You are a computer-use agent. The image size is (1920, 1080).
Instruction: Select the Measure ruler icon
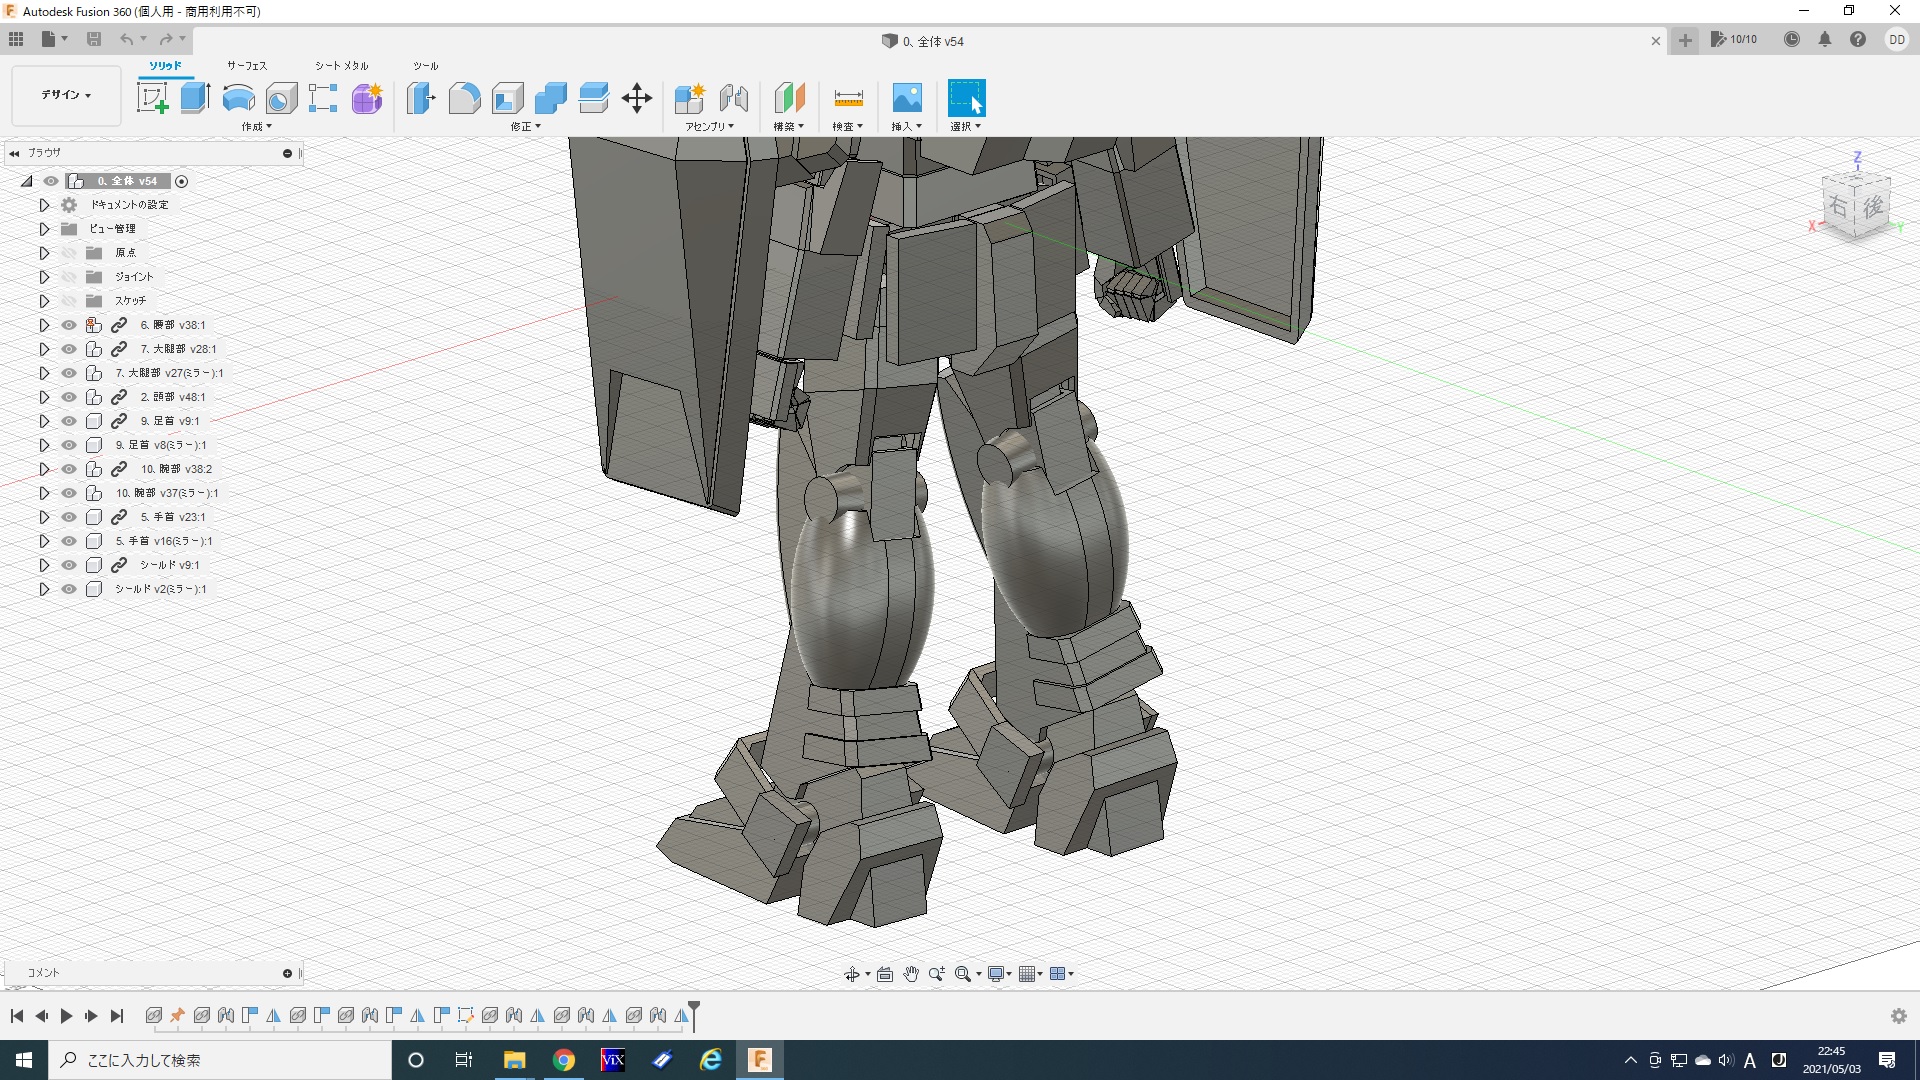tap(847, 98)
